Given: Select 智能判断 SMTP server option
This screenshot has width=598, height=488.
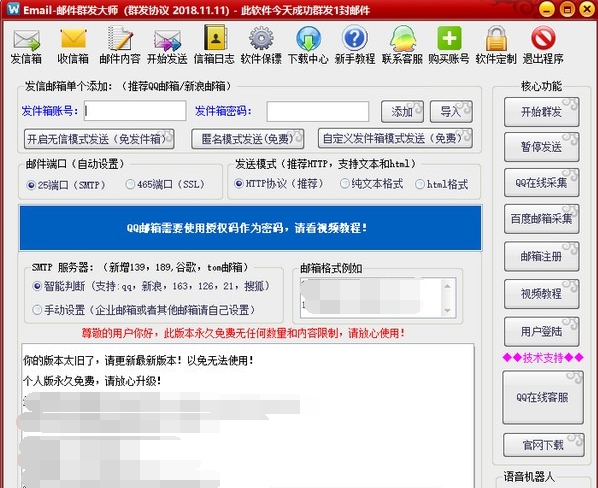Looking at the screenshot, I should [x=151, y=286].
